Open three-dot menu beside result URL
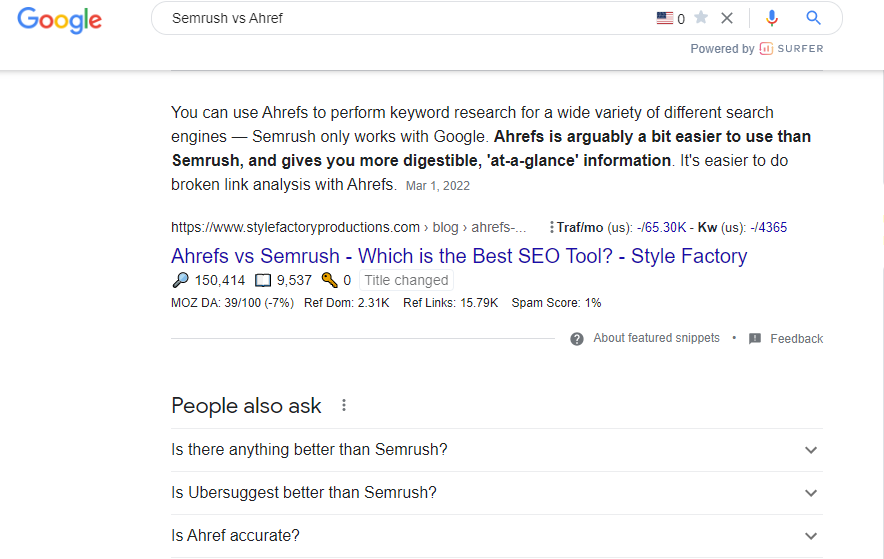 pyautogui.click(x=551, y=227)
